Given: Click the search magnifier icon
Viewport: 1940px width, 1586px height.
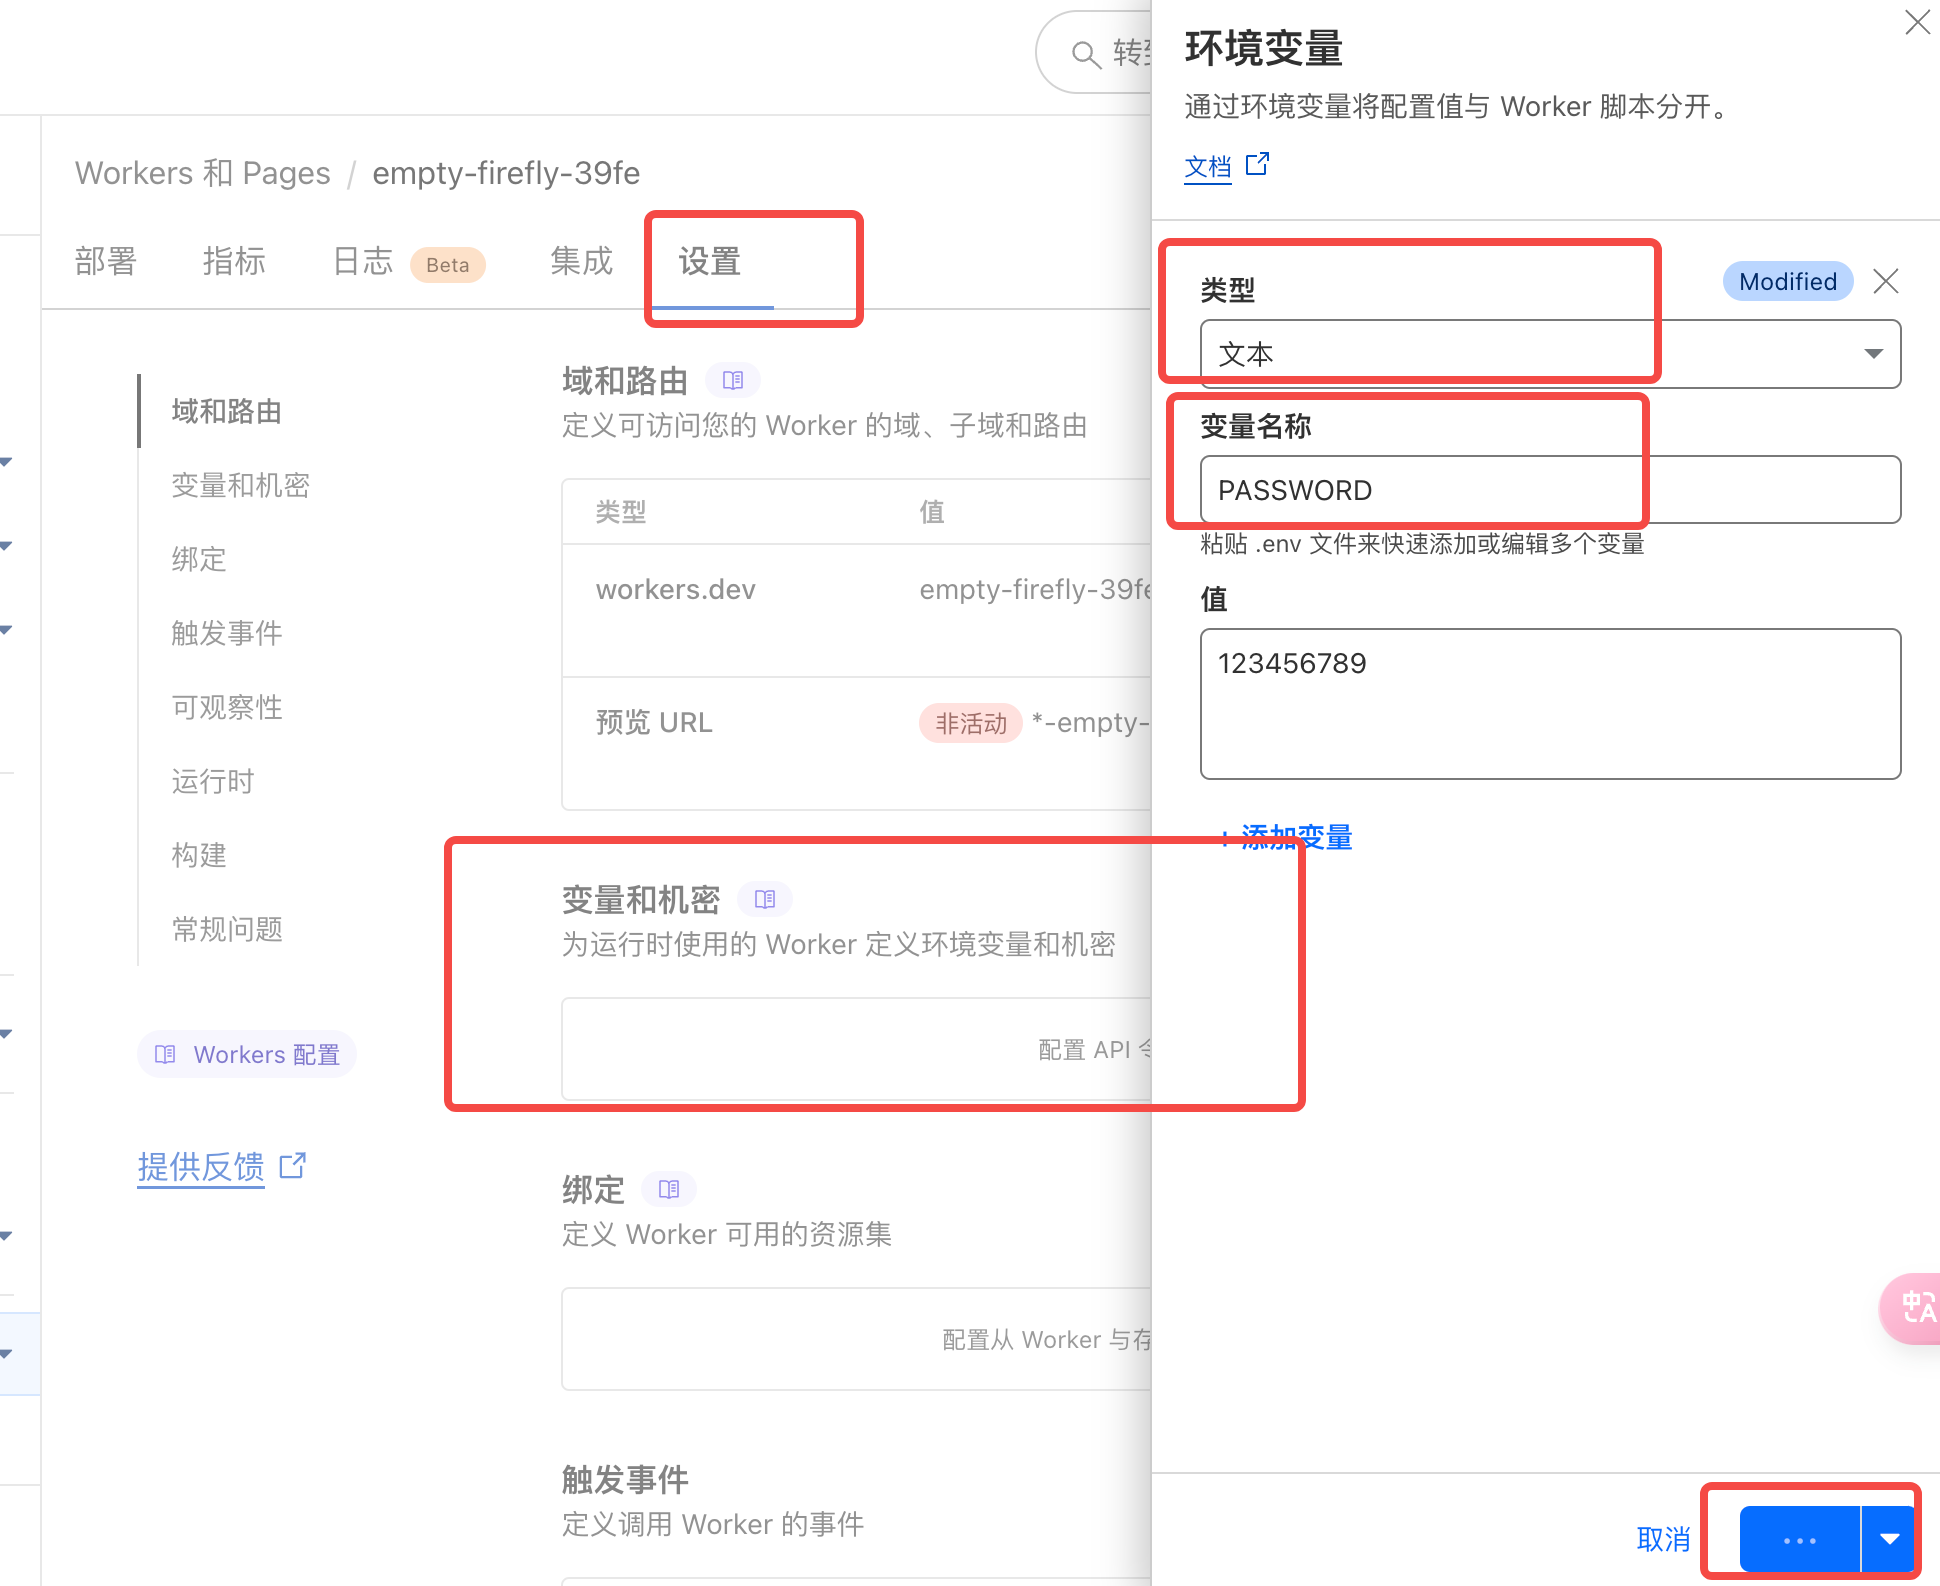Looking at the screenshot, I should [x=1085, y=54].
